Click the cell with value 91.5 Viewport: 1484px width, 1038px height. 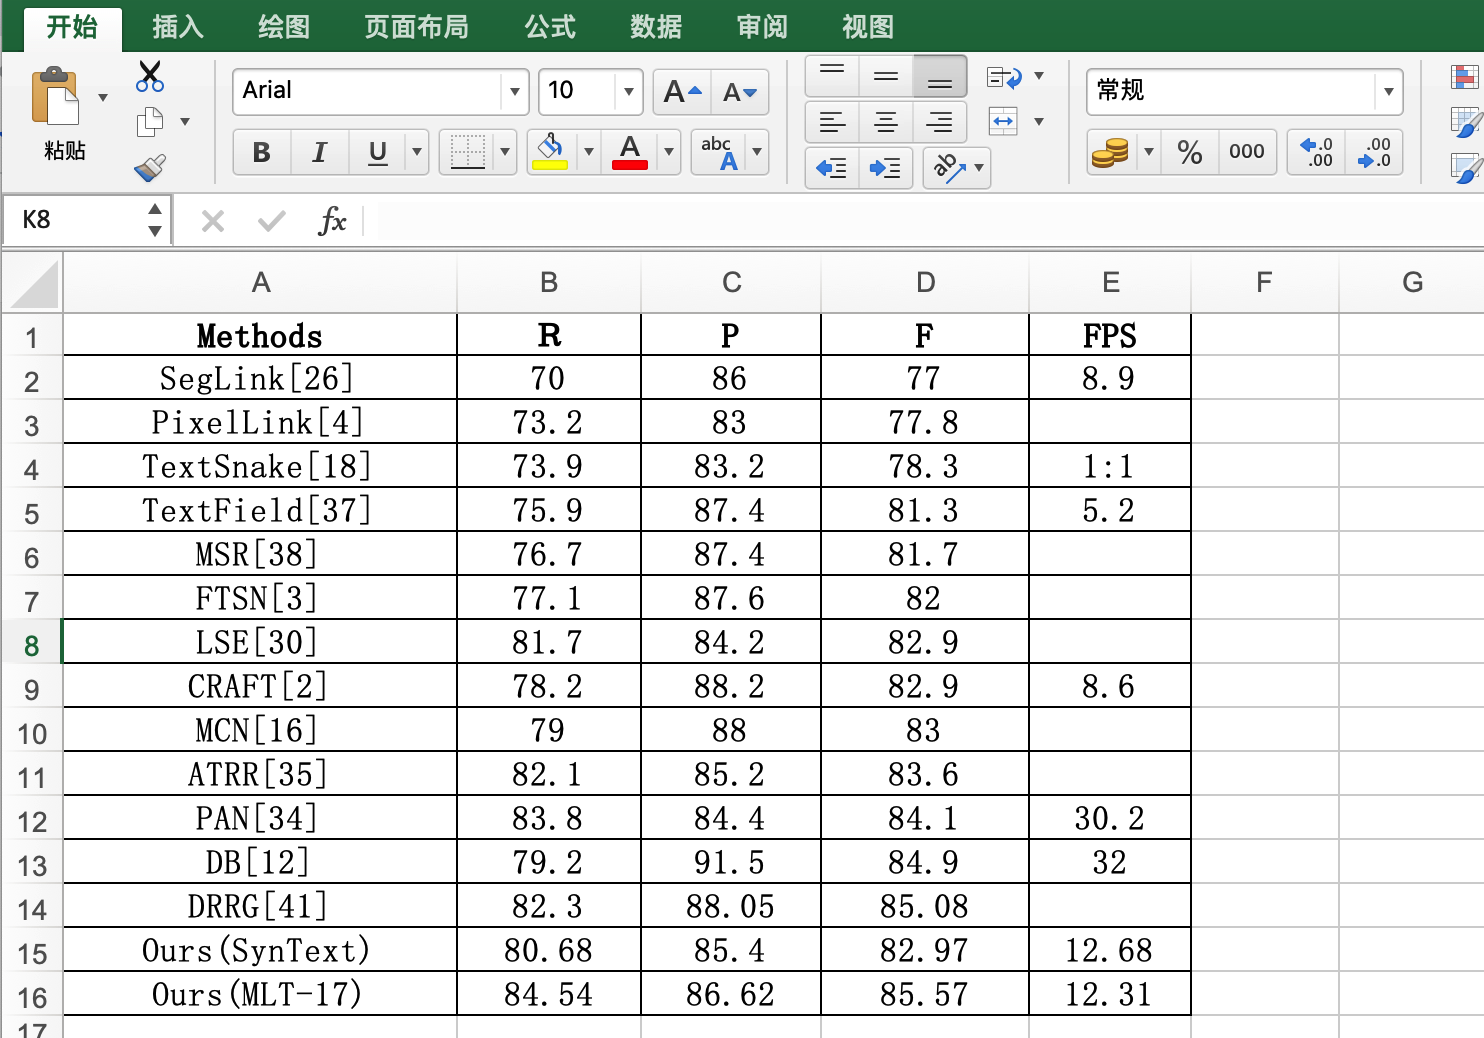pyautogui.click(x=730, y=862)
